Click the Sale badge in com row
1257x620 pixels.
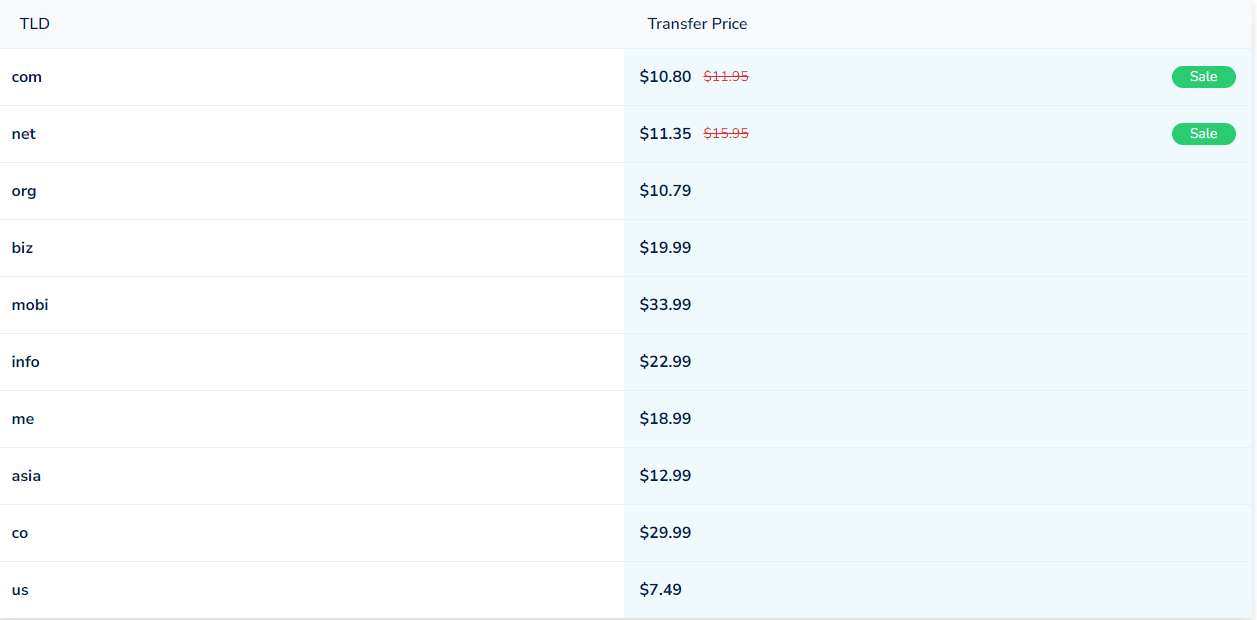pyautogui.click(x=1203, y=77)
